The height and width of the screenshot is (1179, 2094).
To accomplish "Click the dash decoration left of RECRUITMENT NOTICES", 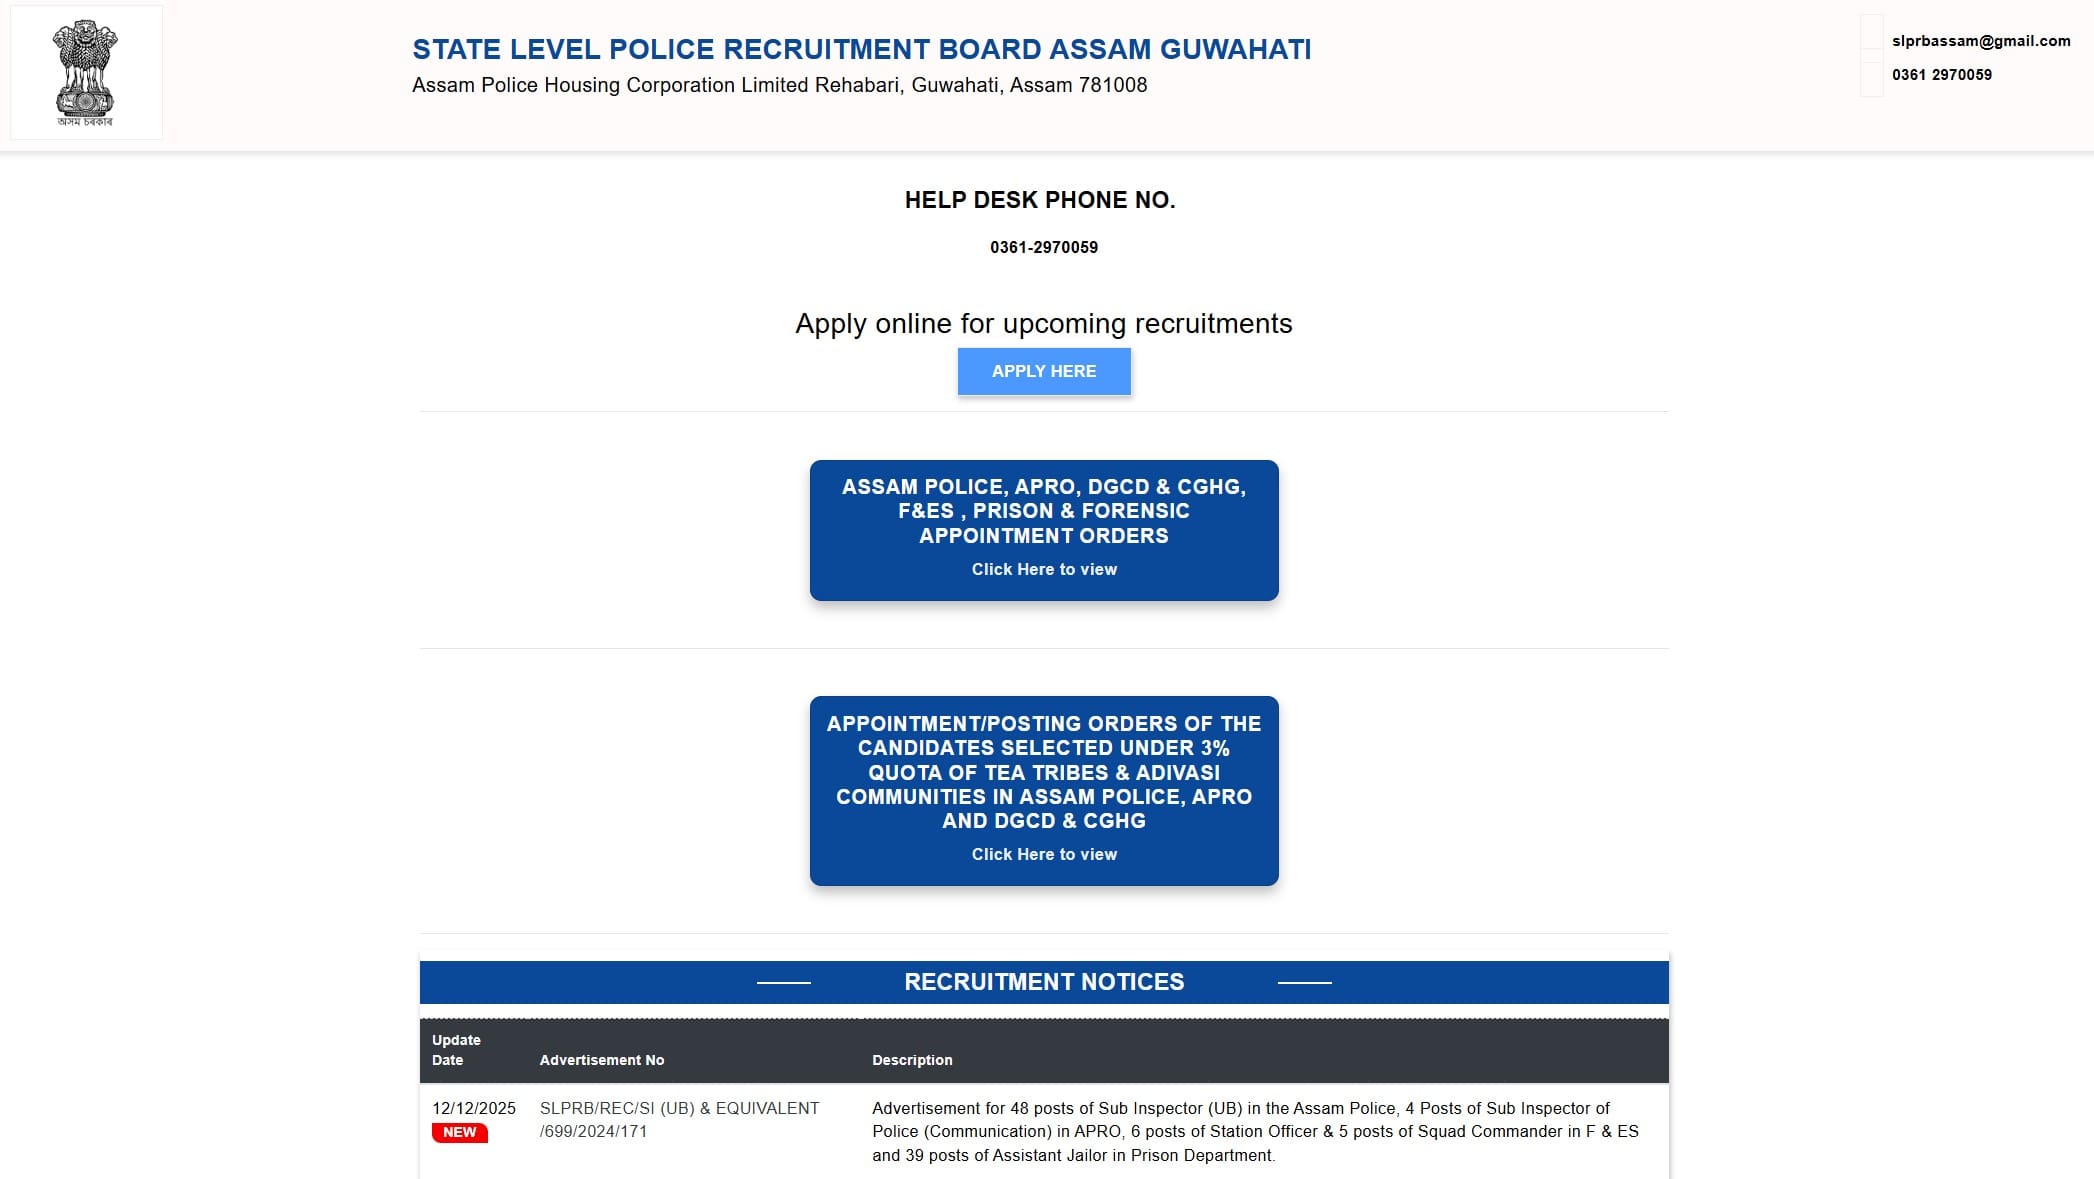I will [x=785, y=983].
